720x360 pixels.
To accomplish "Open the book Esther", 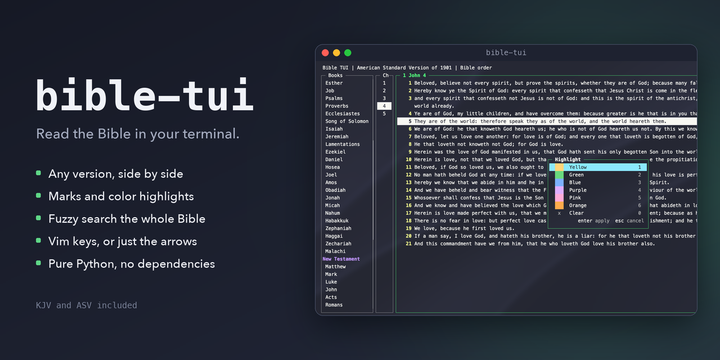I will [334, 83].
